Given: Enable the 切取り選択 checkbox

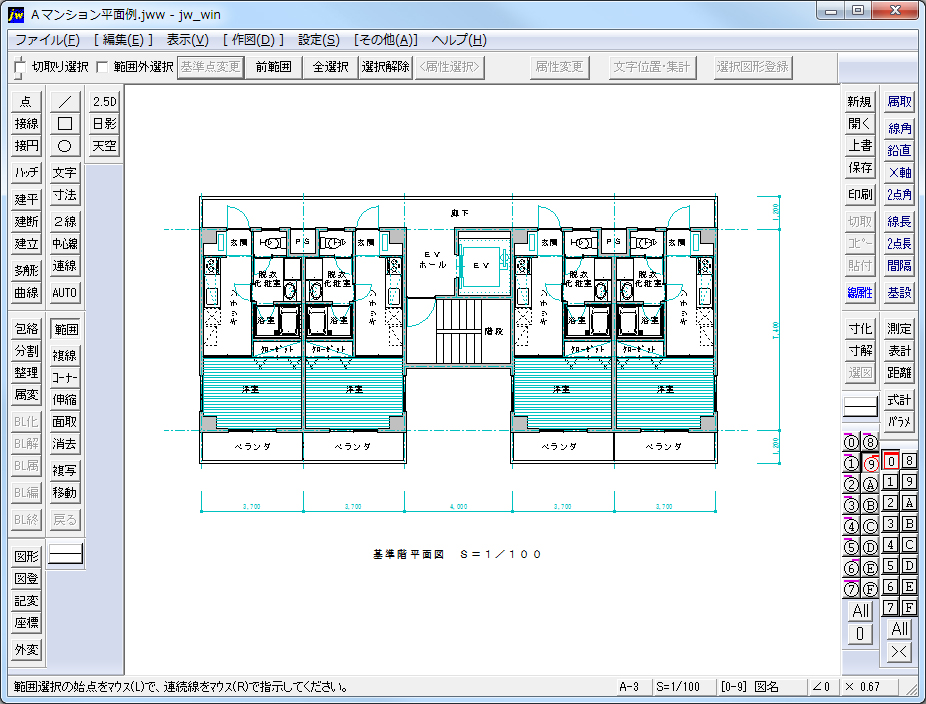Looking at the screenshot, I should pyautogui.click(x=20, y=67).
